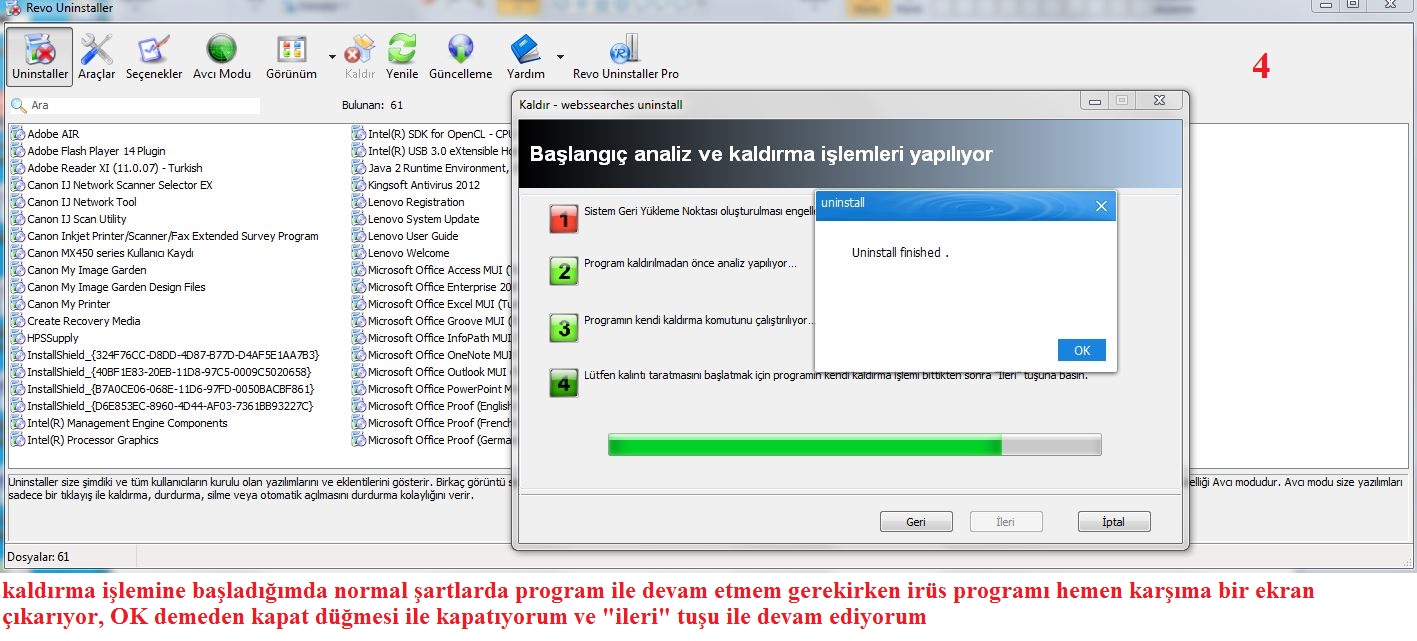
Task: Open the Uninstaller toolbar button
Action: point(40,56)
